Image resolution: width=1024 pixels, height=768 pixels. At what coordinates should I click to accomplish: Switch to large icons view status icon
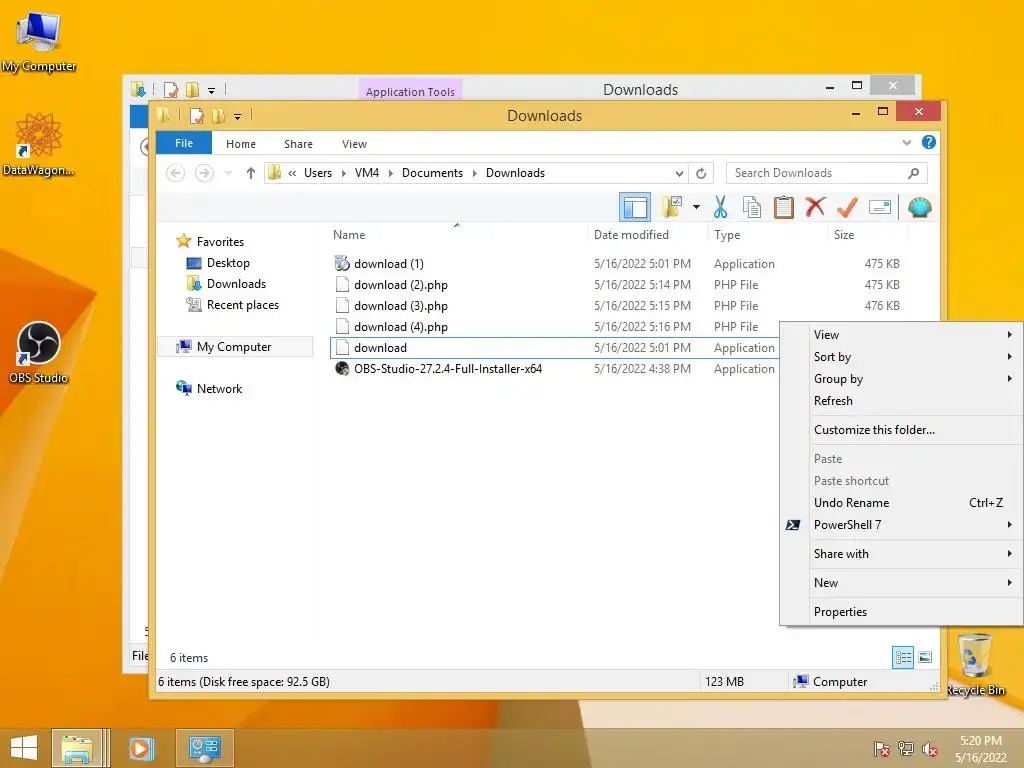tap(925, 657)
